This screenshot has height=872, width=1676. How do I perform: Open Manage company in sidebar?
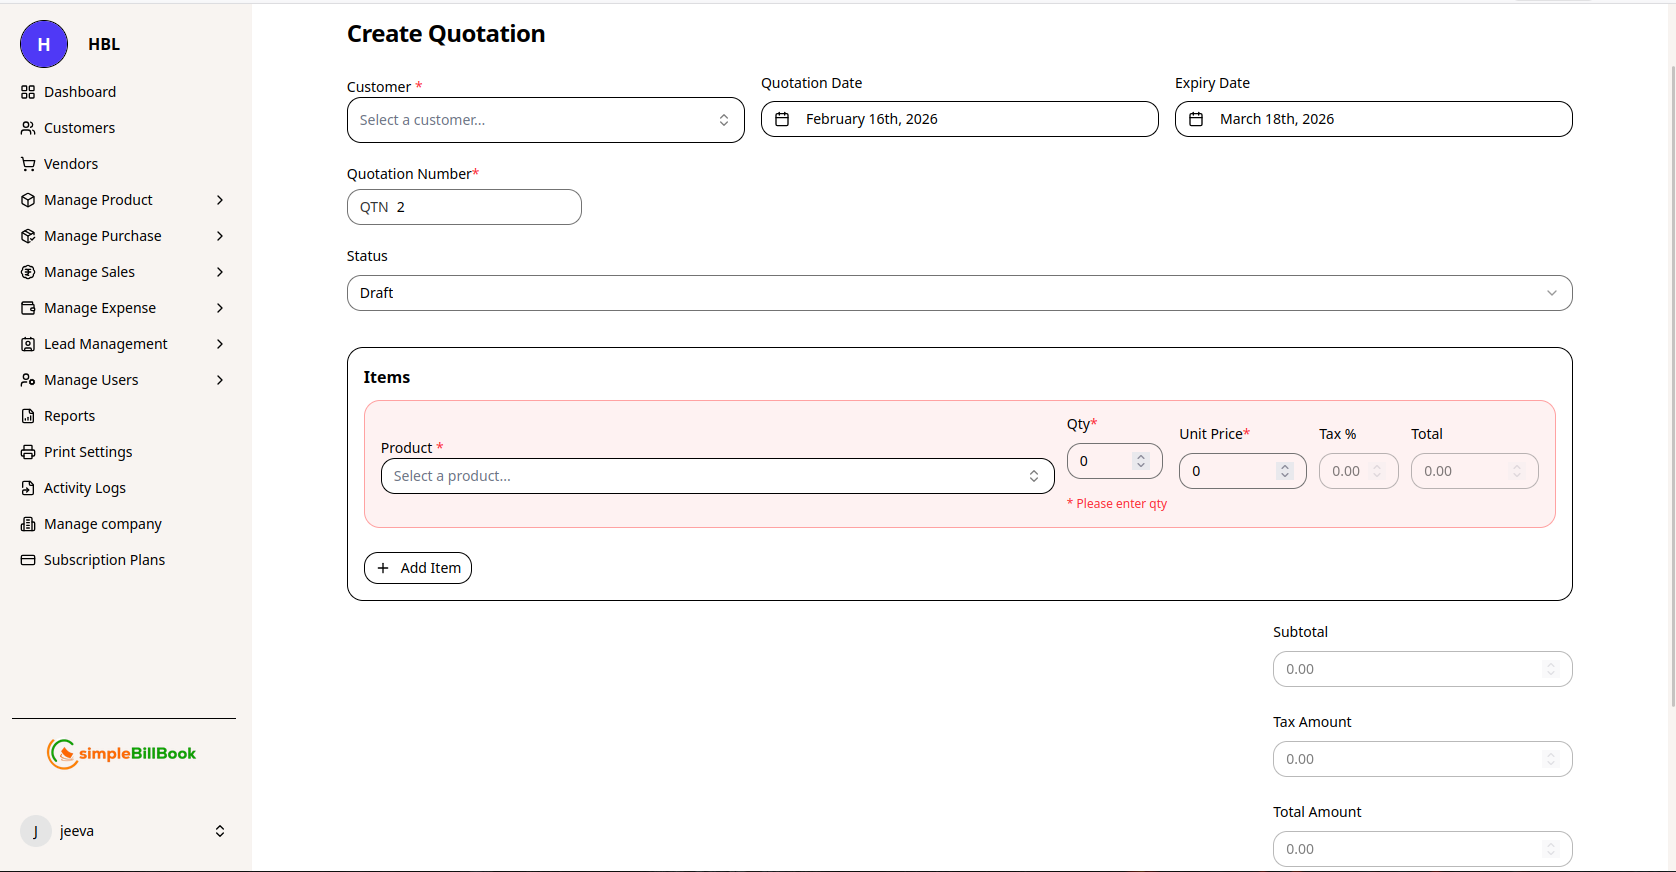tap(102, 524)
